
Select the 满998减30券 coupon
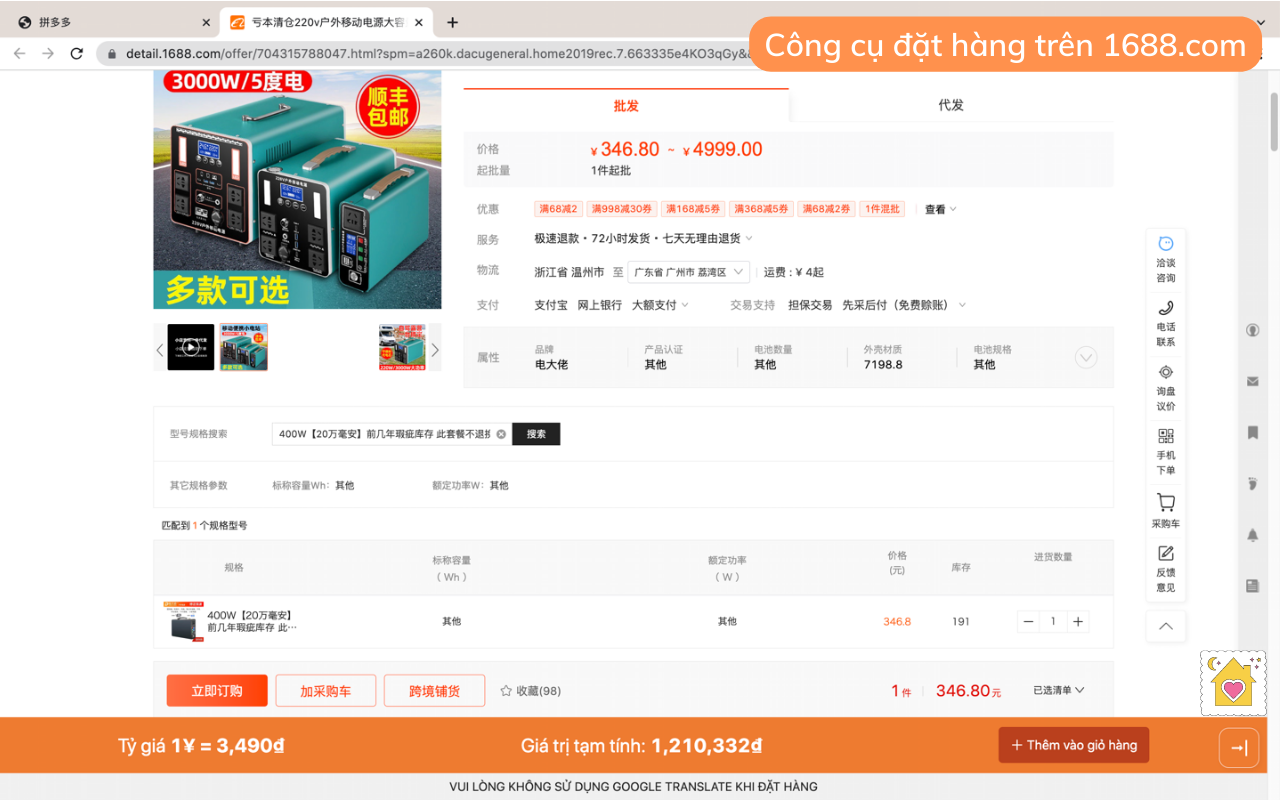coord(621,208)
